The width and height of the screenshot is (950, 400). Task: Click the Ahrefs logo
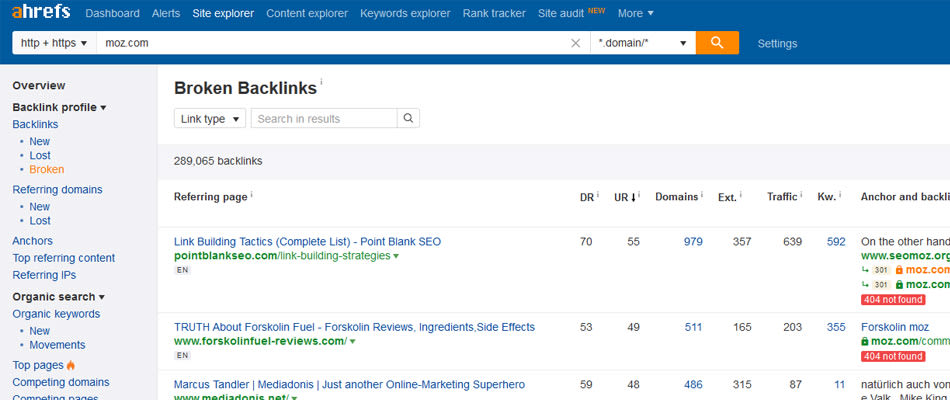pyautogui.click(x=41, y=12)
